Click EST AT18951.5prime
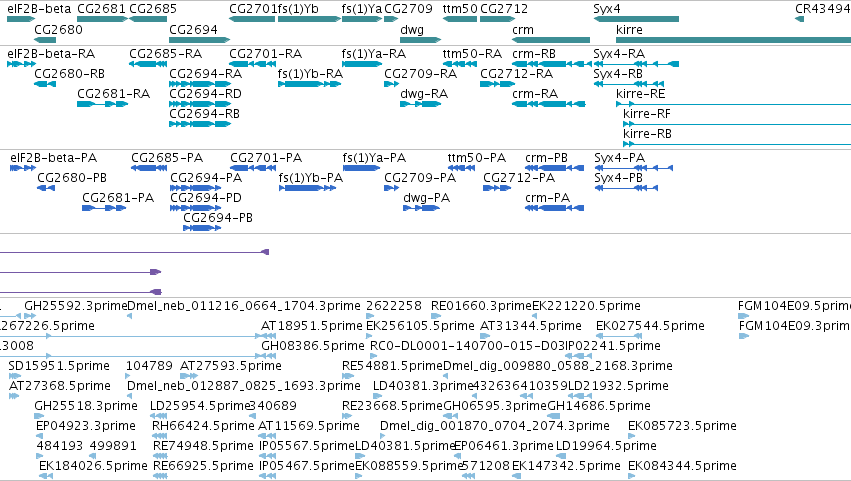This screenshot has height=481, width=851. tap(312, 327)
